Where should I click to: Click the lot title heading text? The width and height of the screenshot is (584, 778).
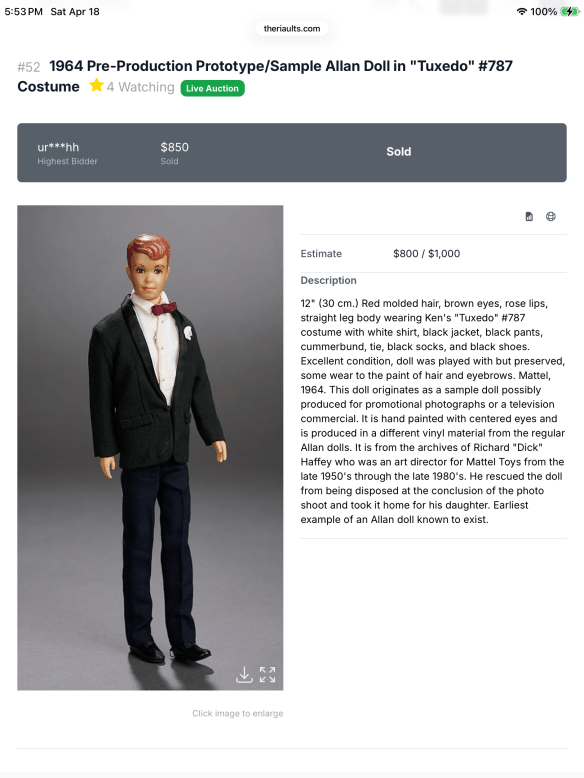[x=265, y=76]
